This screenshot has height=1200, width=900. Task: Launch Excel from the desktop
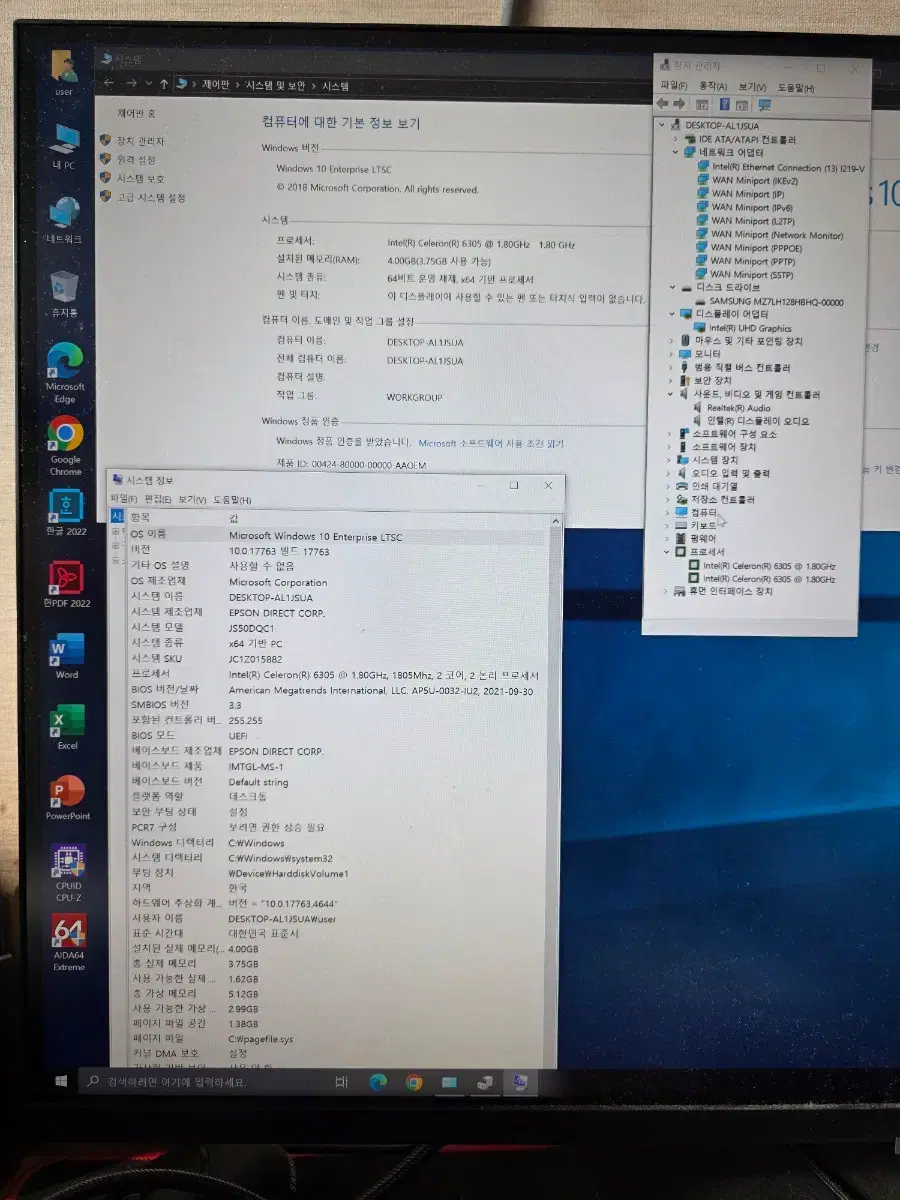(x=67, y=727)
